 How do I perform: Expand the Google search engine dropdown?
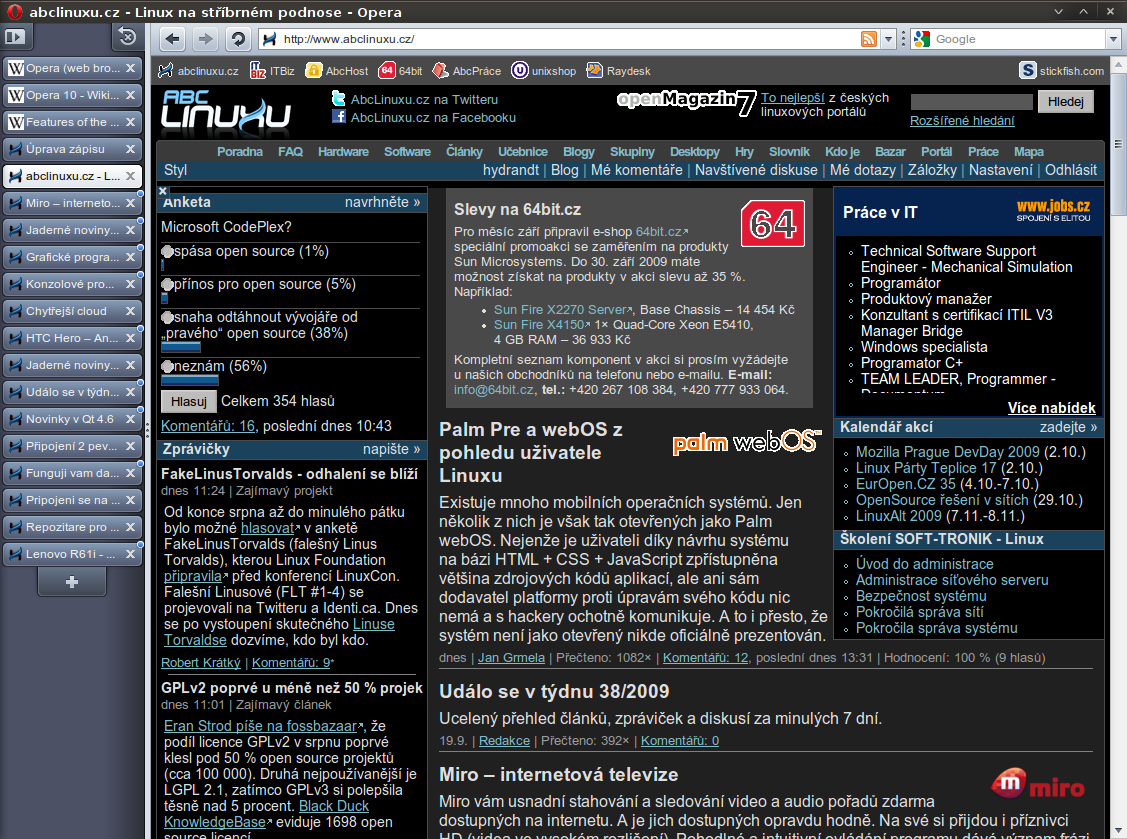[1113, 39]
